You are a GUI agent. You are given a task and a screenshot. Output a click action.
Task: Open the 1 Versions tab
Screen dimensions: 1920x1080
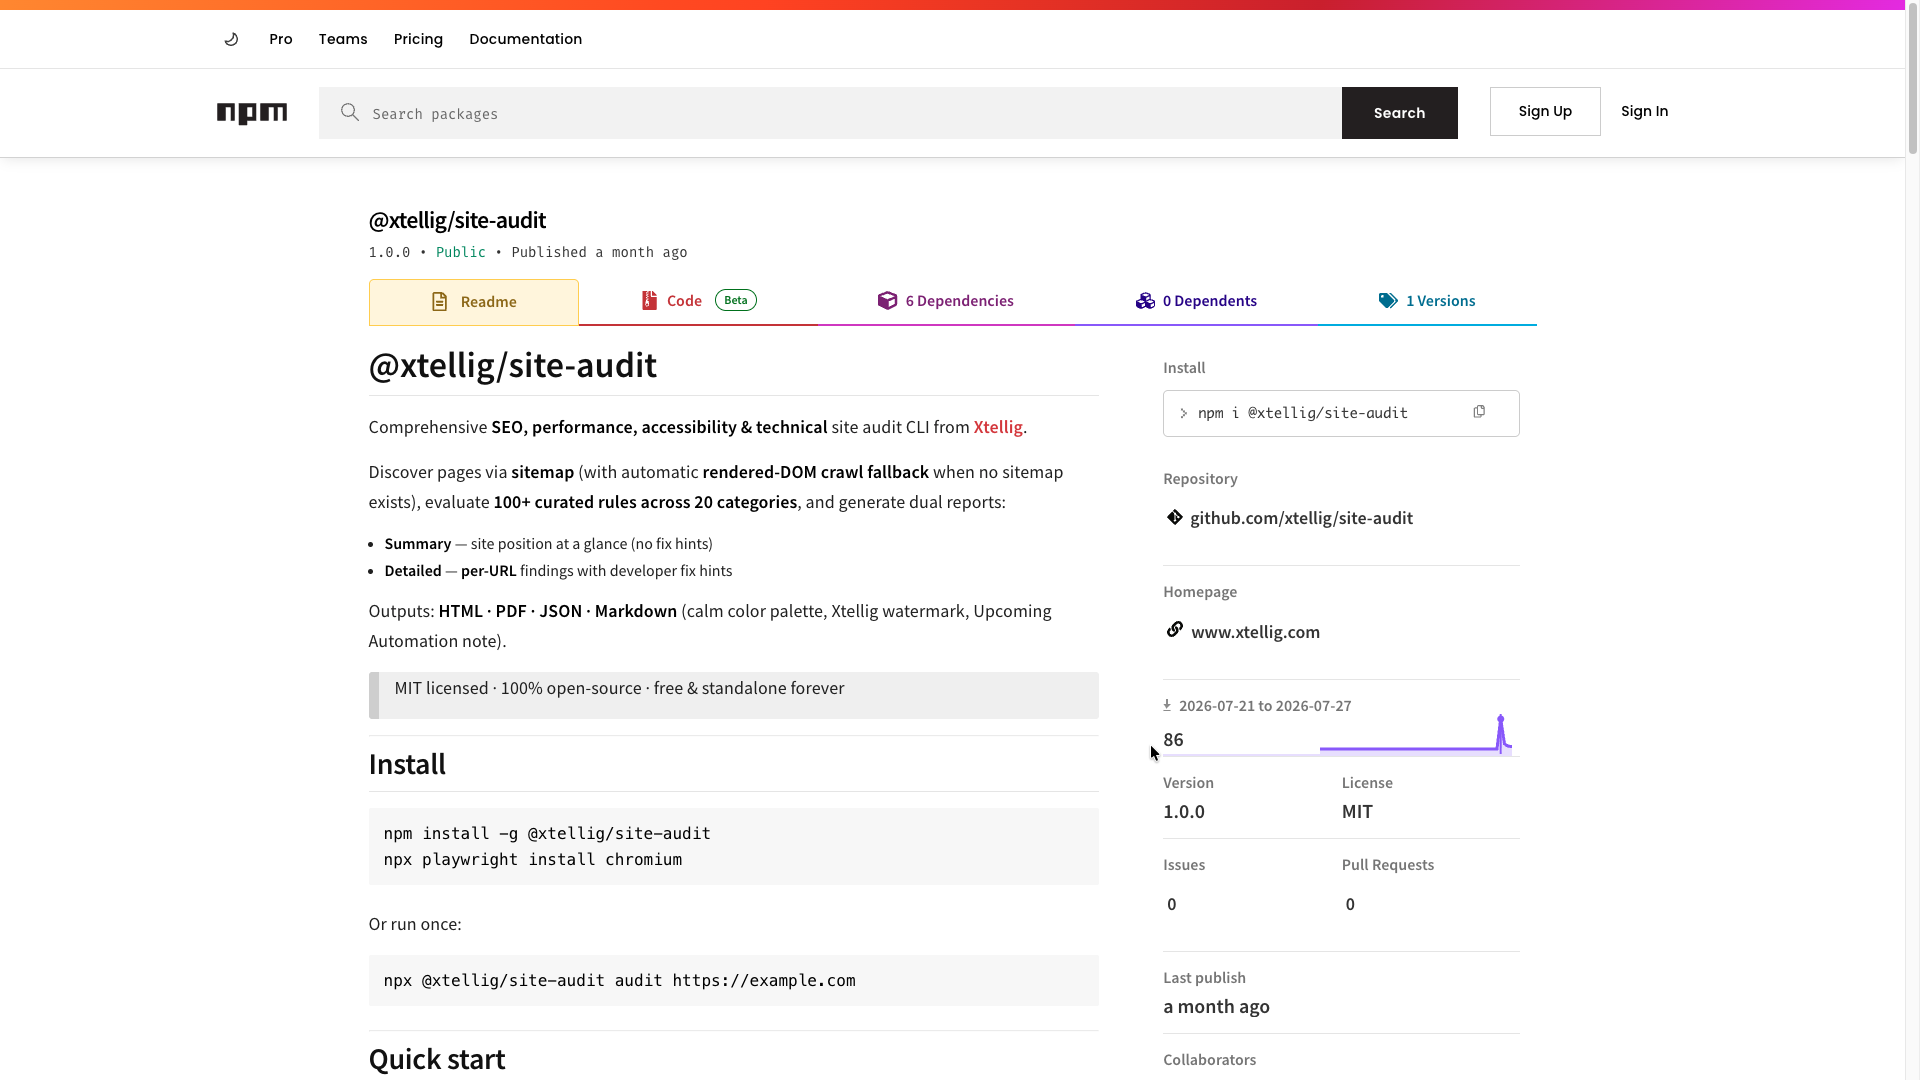[1426, 301]
